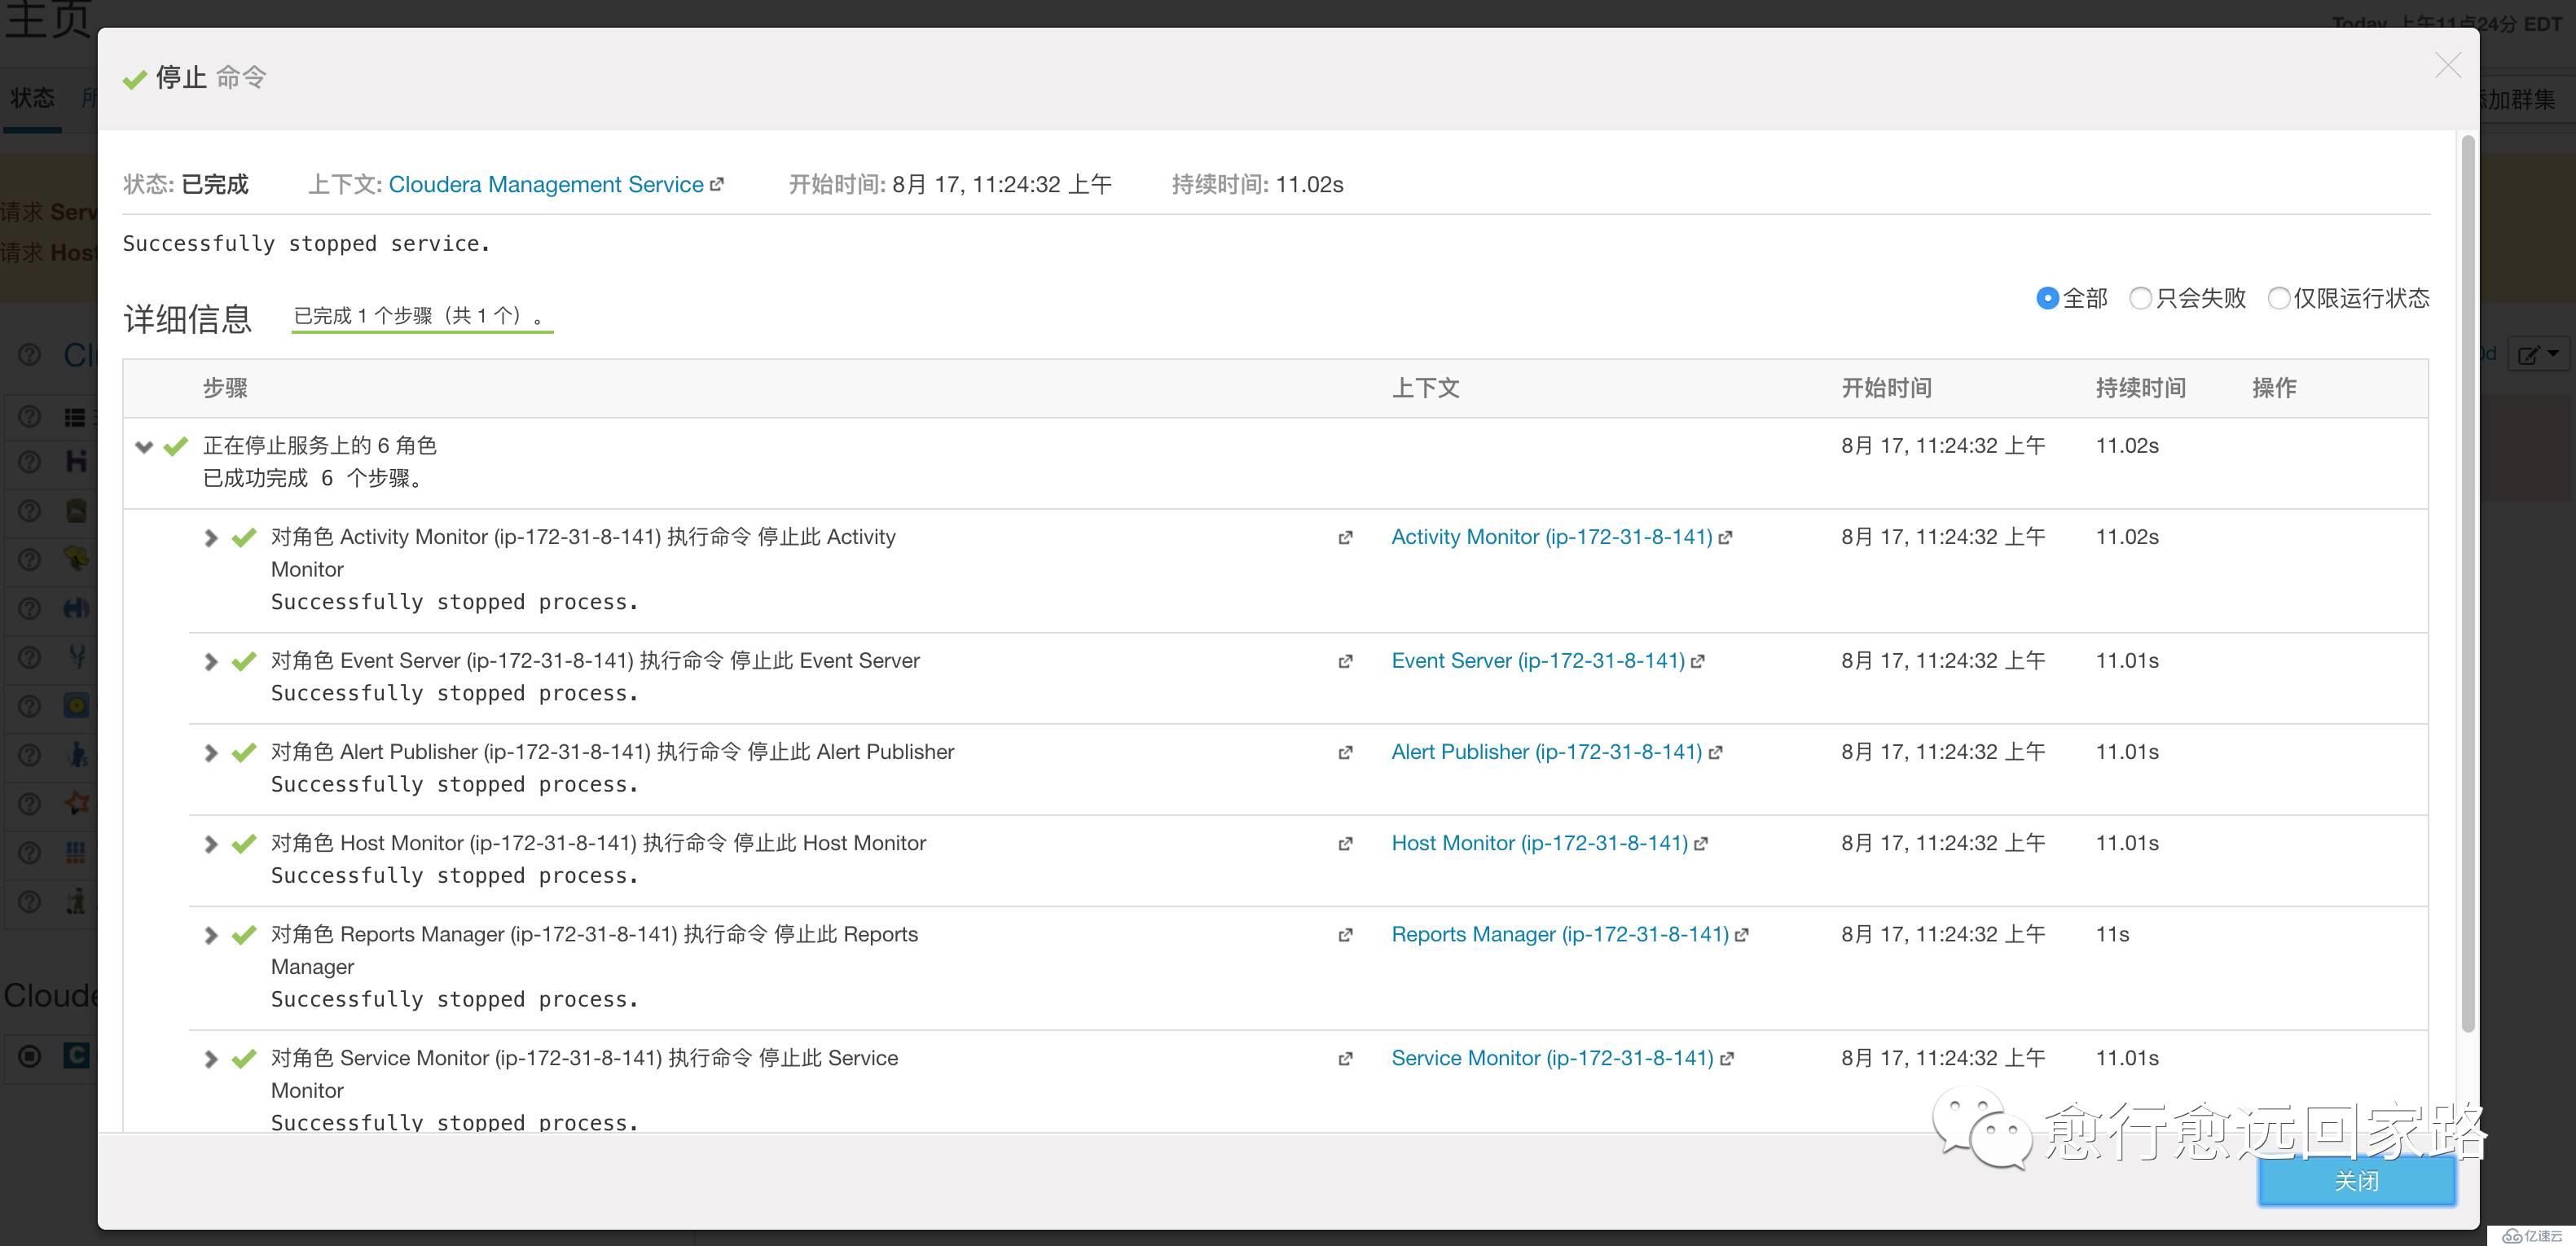Select the 仅限运行状态 radio option
Screen dimensions: 2576x1246
point(2278,298)
